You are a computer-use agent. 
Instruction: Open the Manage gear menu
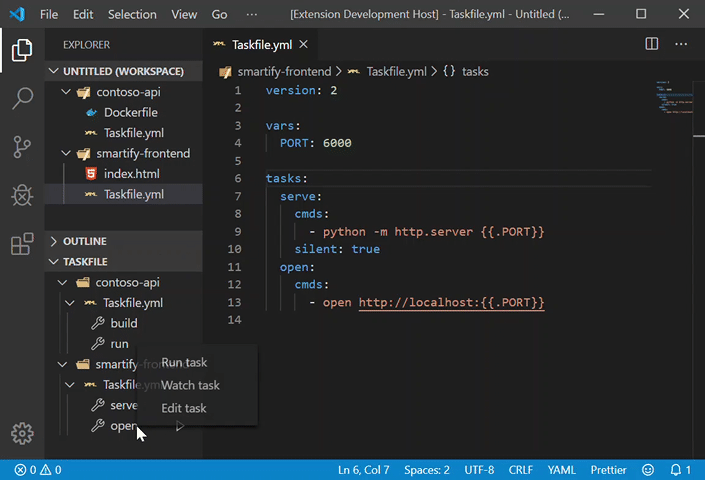click(x=22, y=433)
